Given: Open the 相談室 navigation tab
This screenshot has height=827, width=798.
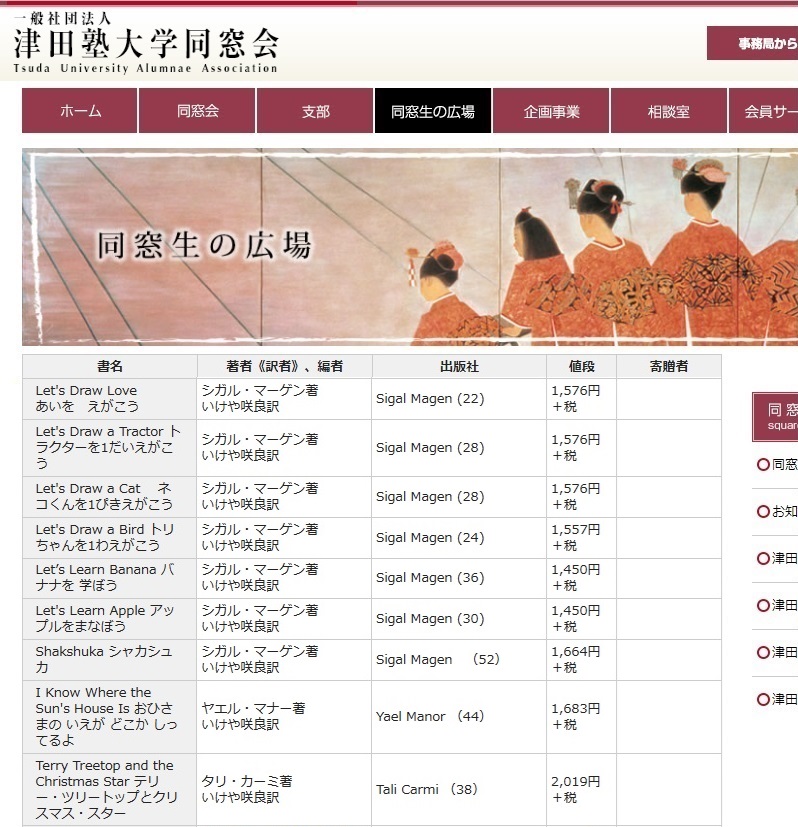Looking at the screenshot, I should pyautogui.click(x=669, y=111).
